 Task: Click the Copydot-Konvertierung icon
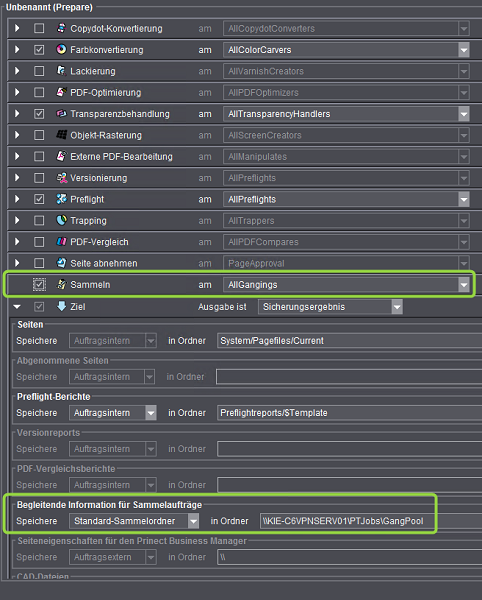pyautogui.click(x=61, y=28)
